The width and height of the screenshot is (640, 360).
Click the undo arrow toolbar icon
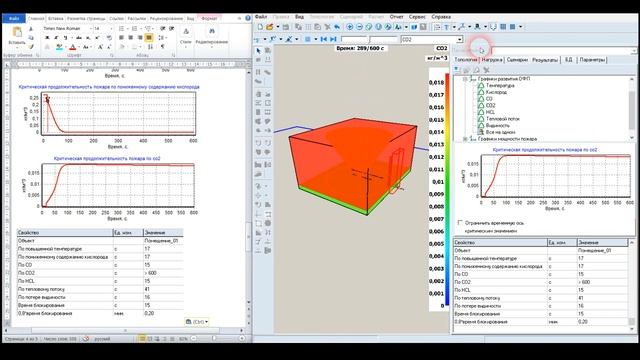(337, 27)
